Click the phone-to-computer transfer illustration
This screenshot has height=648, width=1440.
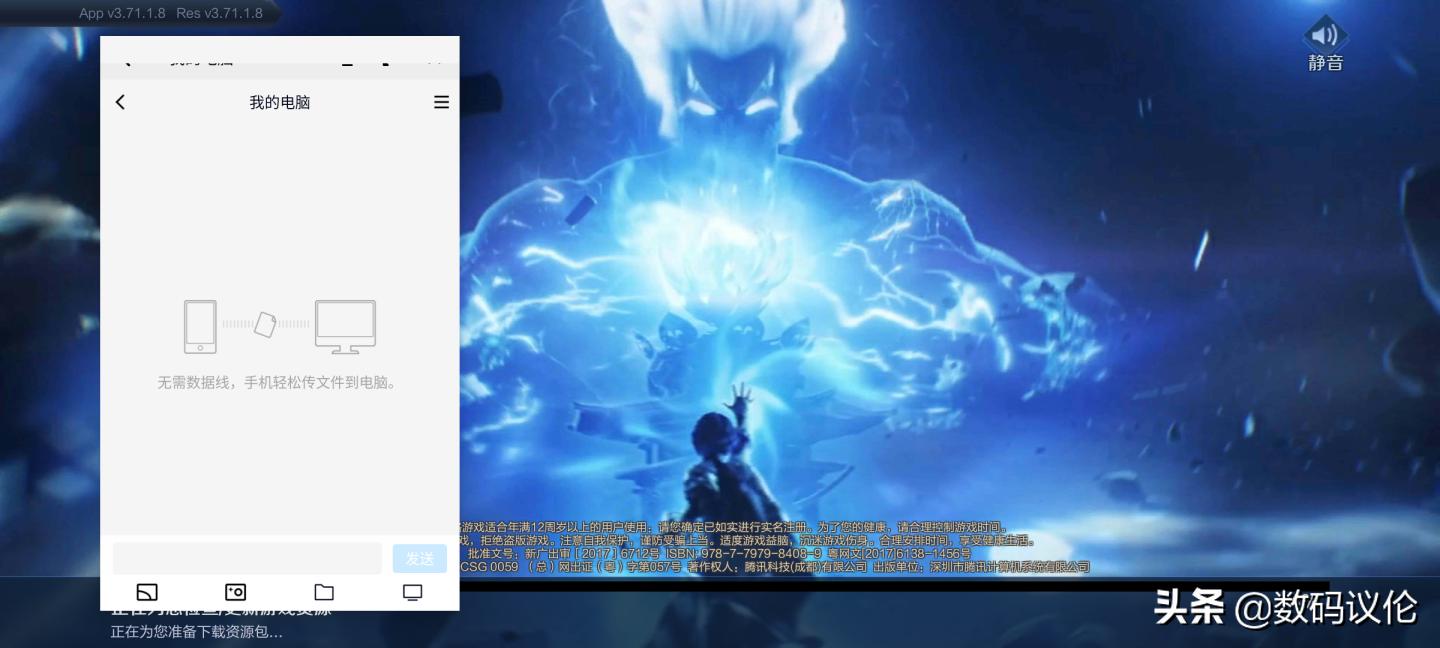click(x=280, y=326)
